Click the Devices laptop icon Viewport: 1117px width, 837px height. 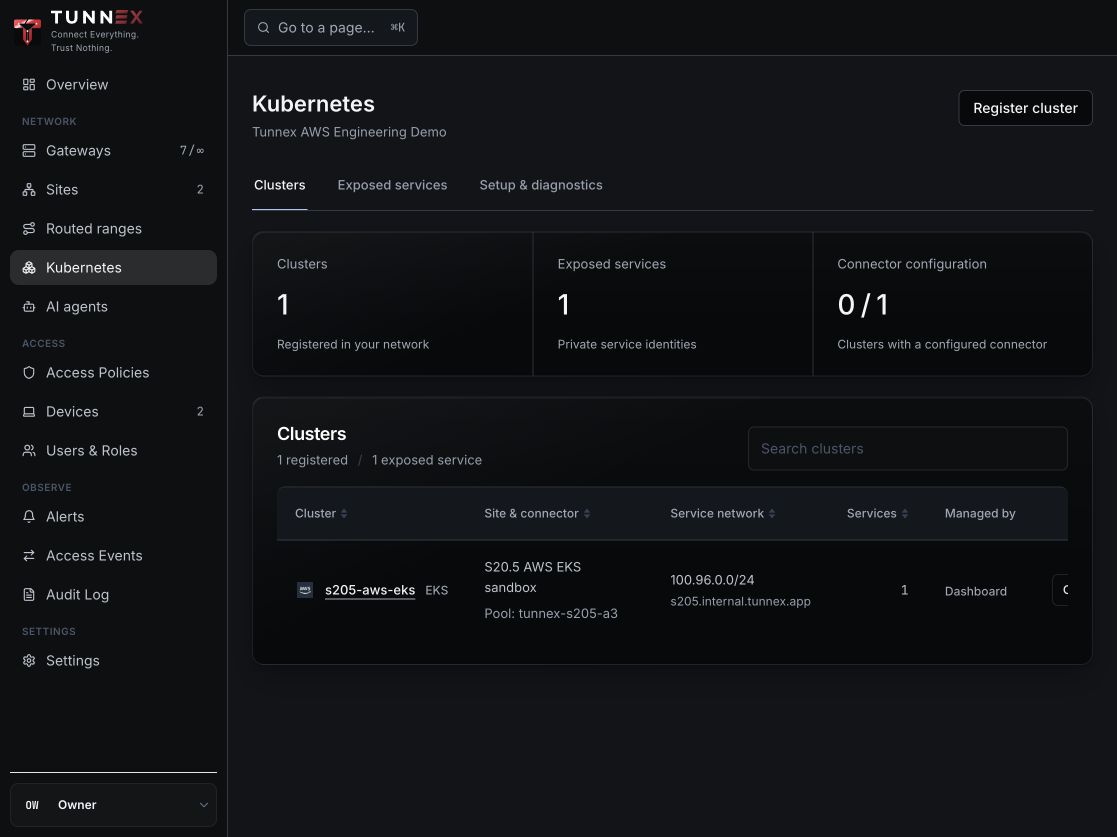tap(28, 412)
